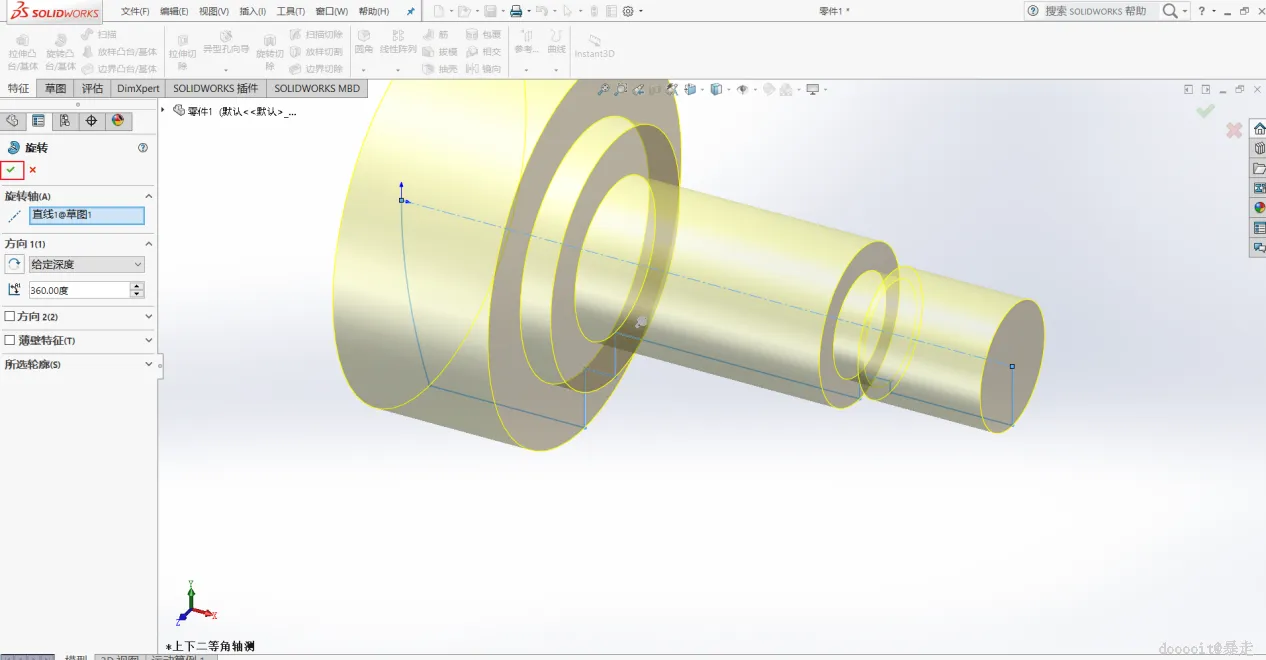Click the search magnifier icon
This screenshot has height=660, width=1266.
(1169, 11)
